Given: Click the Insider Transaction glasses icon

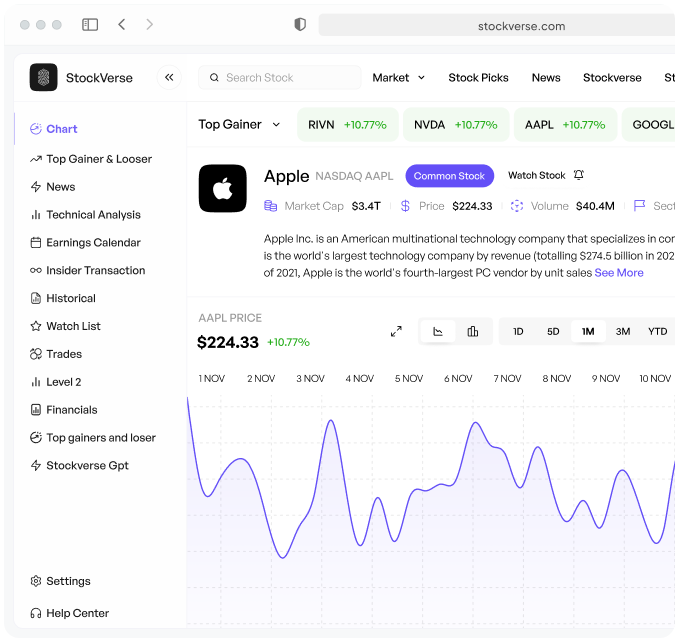Looking at the screenshot, I should (x=36, y=270).
